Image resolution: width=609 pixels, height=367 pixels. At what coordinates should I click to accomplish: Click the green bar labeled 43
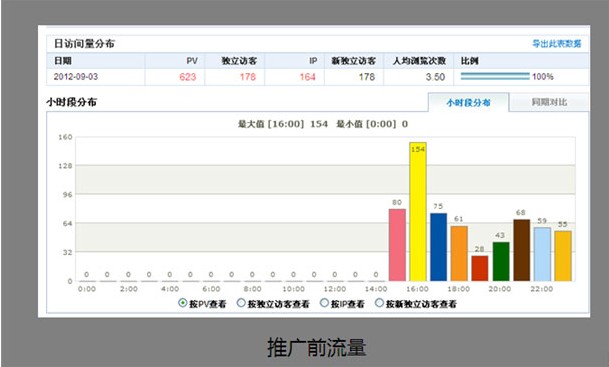(x=501, y=261)
